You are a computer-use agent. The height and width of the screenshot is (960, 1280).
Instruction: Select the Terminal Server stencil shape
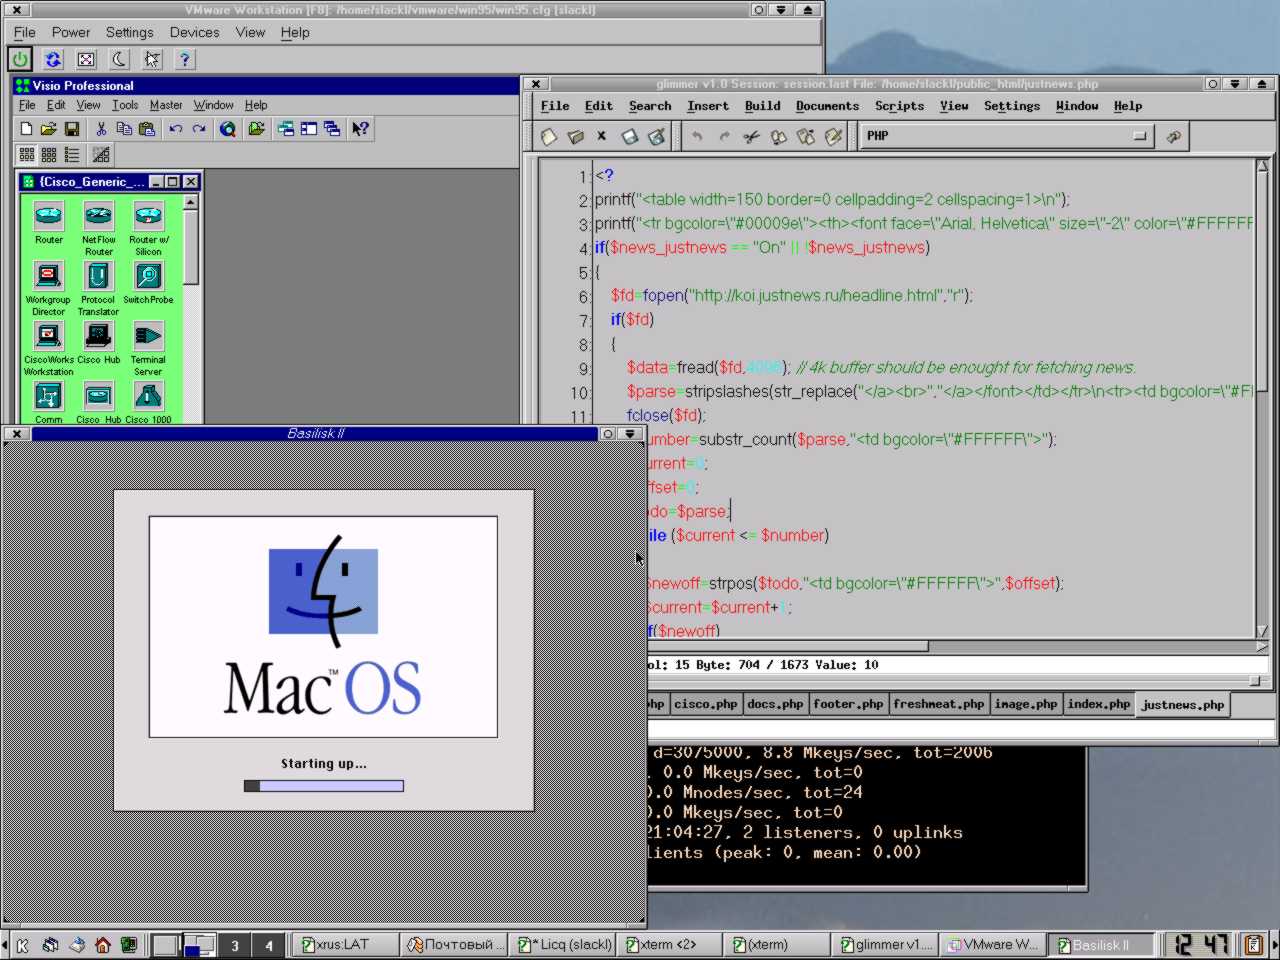148,349
